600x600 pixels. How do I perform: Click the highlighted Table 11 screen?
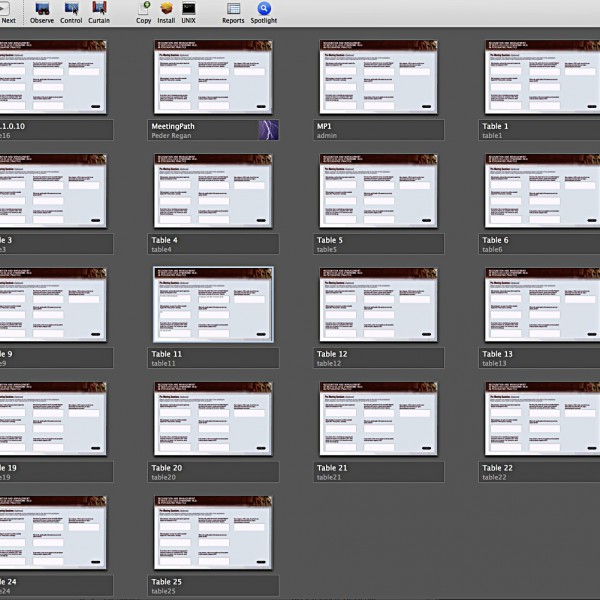tap(214, 305)
